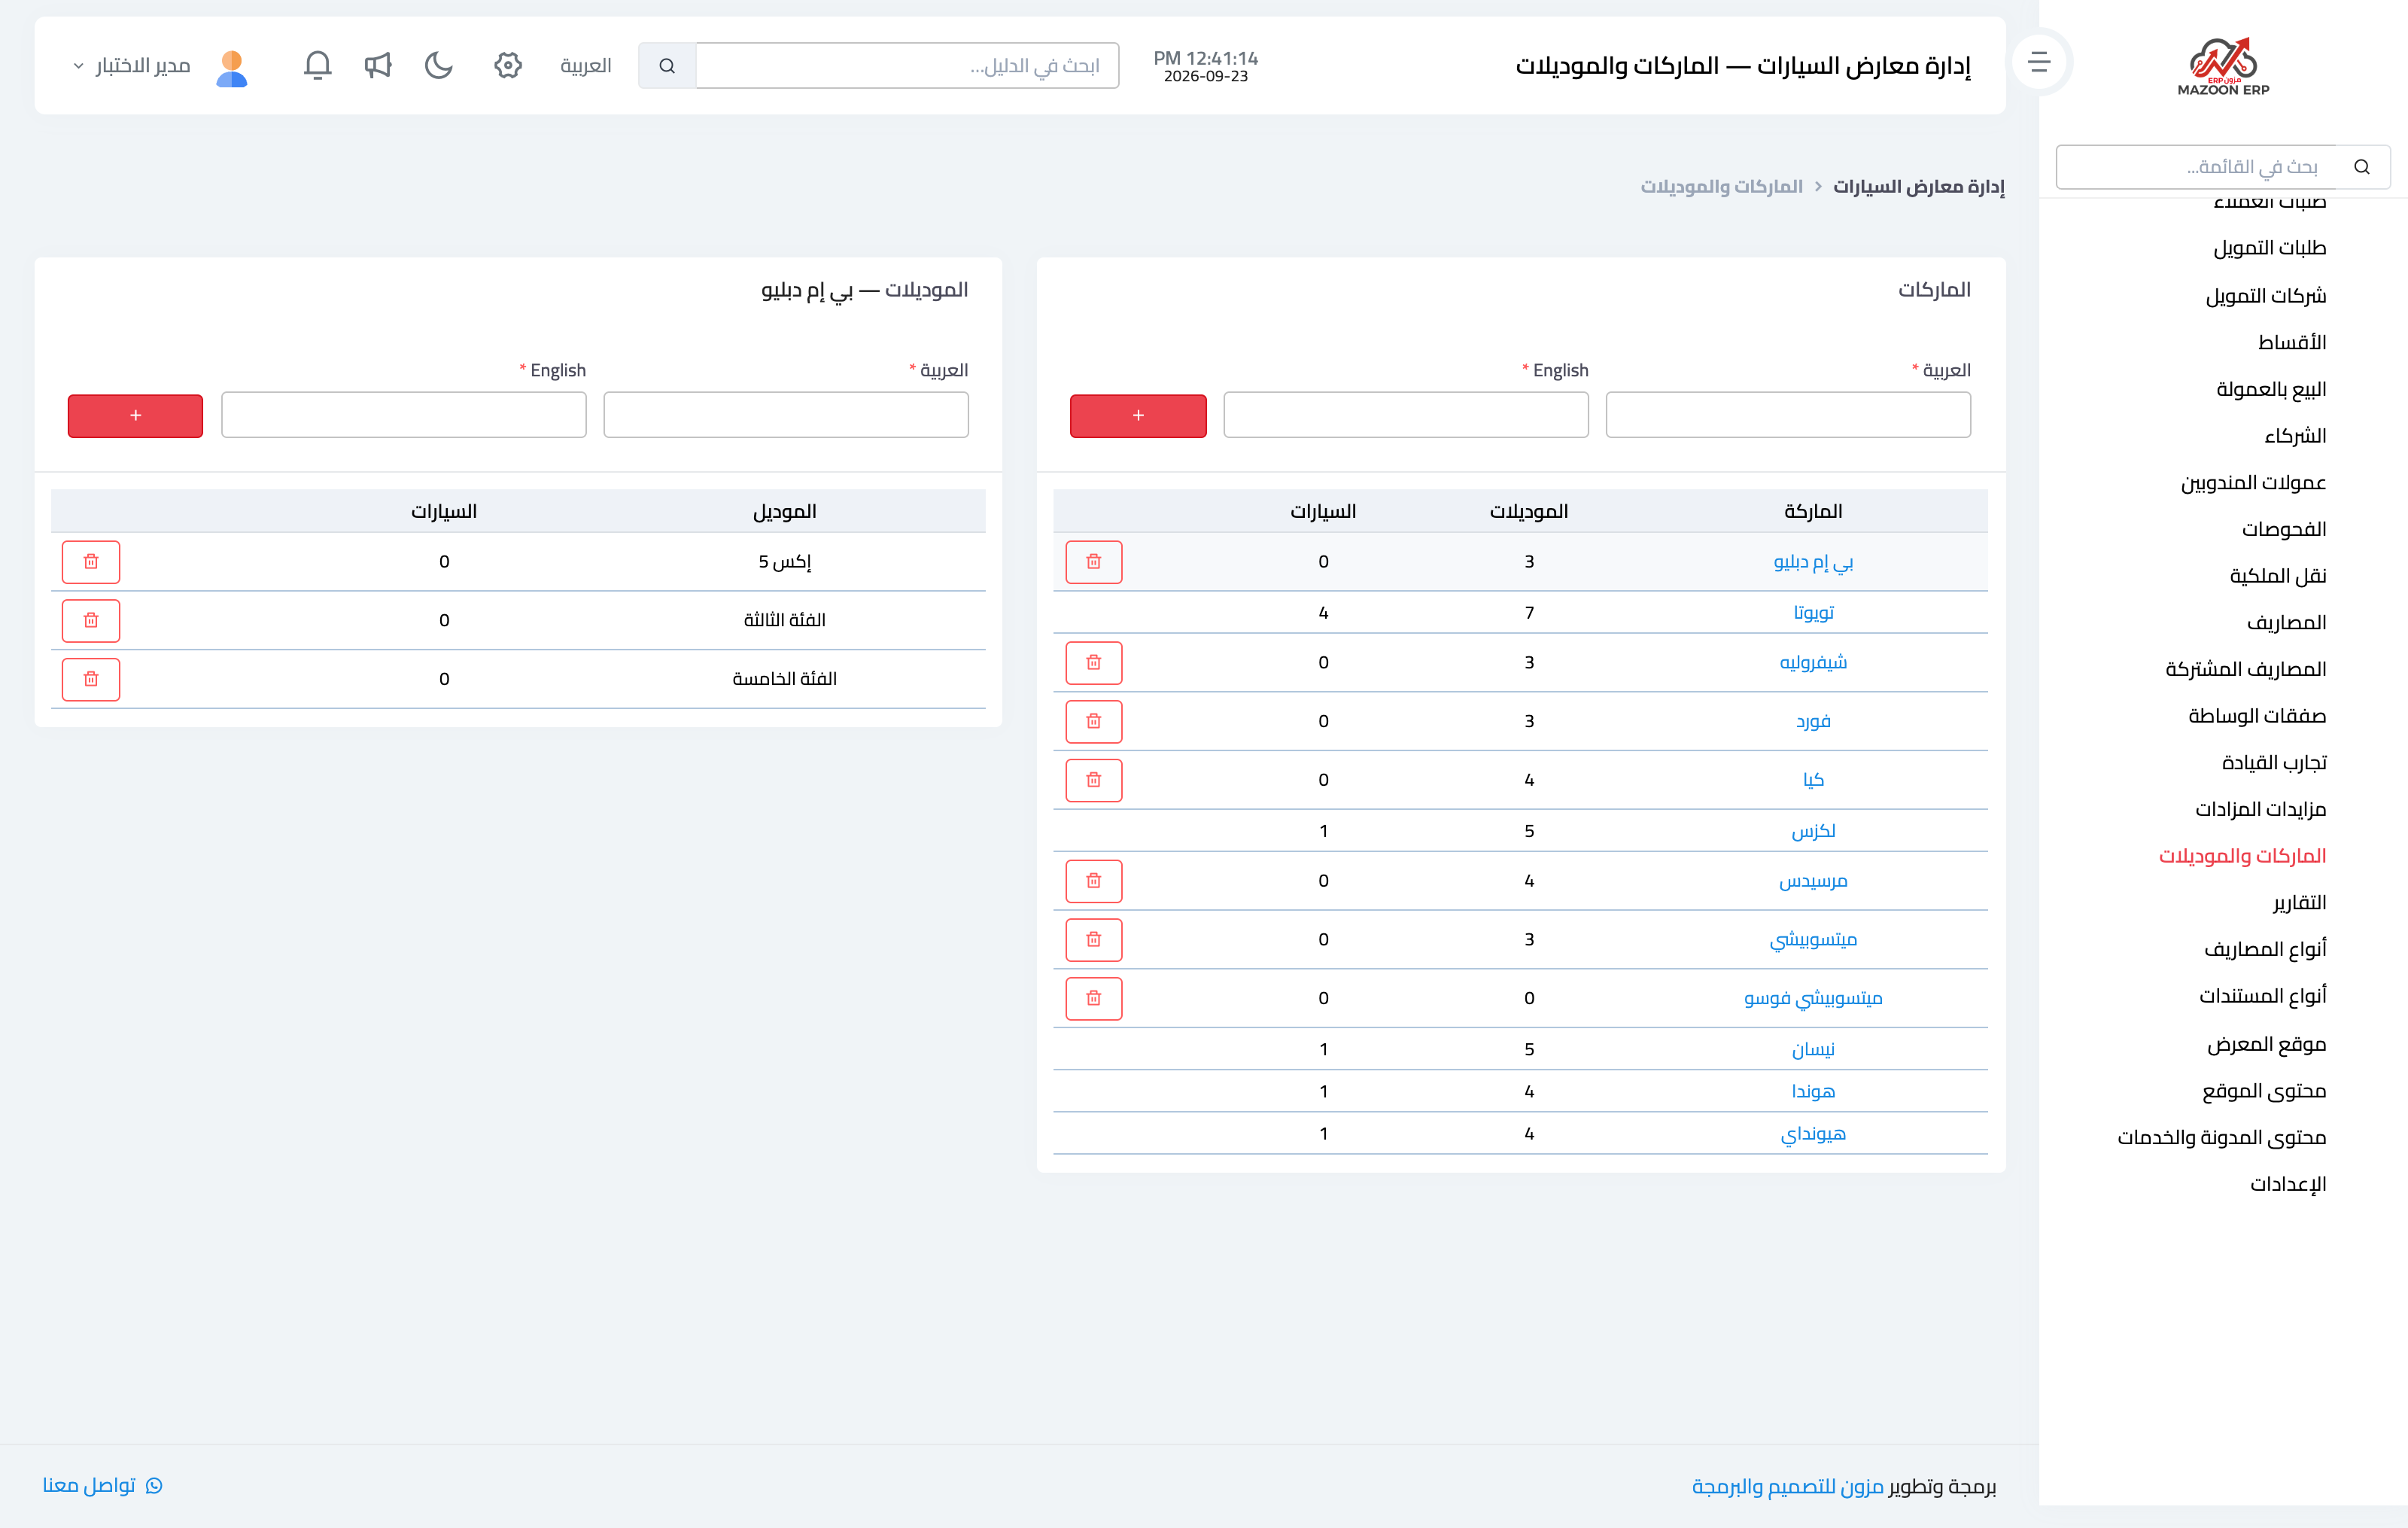Open تجارب القيادة menu item
The image size is (2408, 1528).
coord(2274,763)
